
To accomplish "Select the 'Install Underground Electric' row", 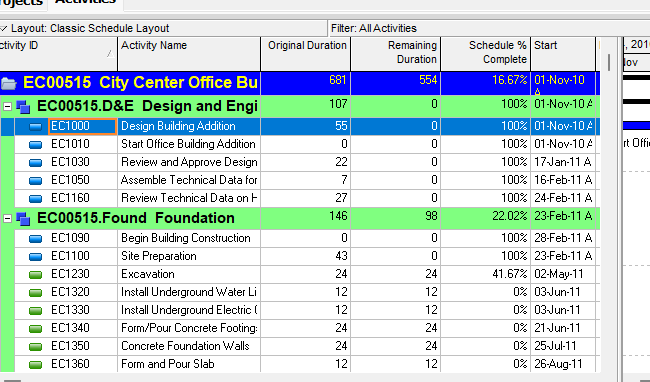I will coord(307,310).
